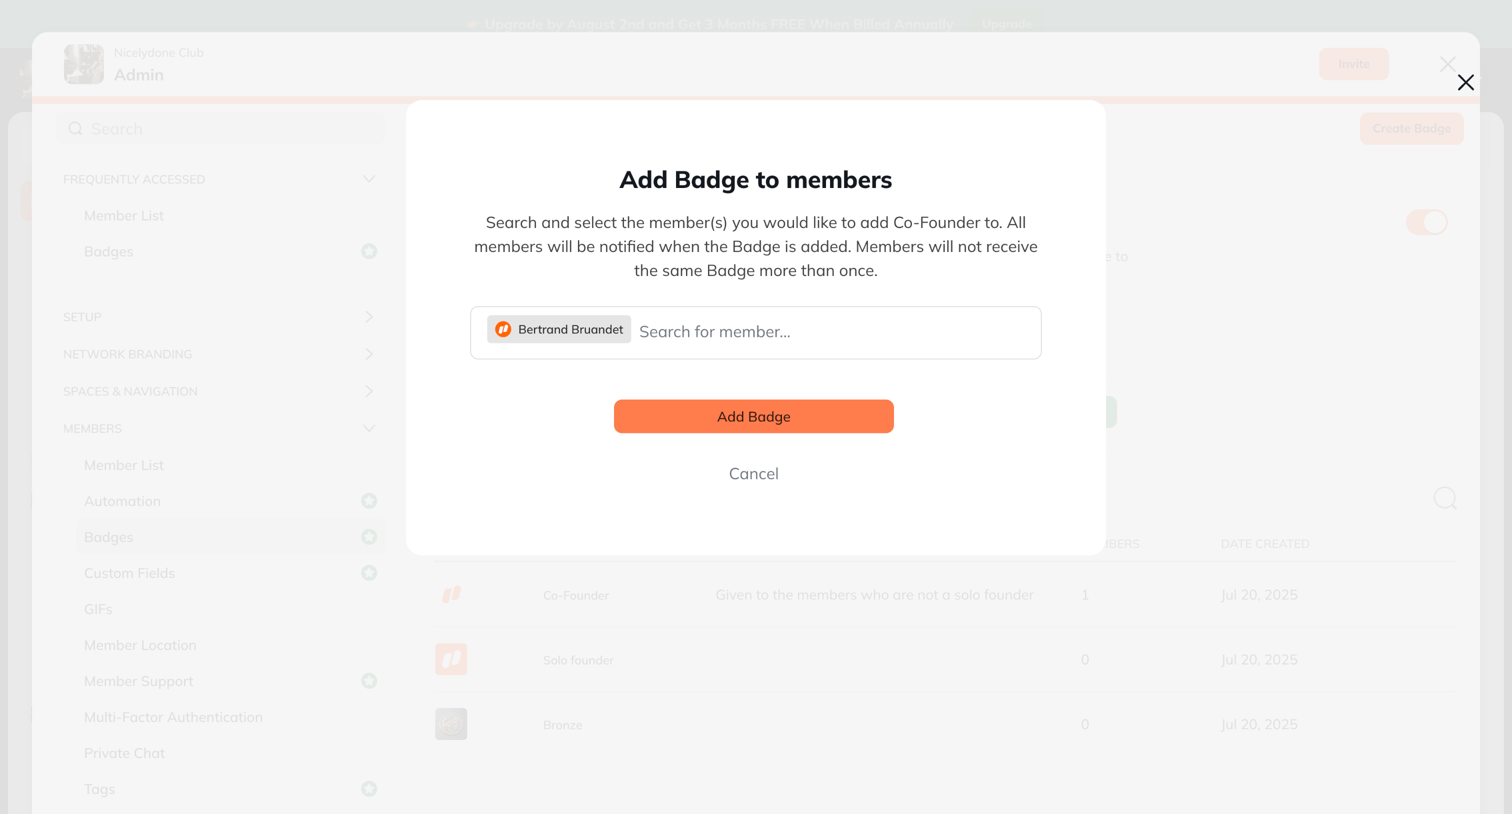Click the plus icon beside Custom Fields
The height and width of the screenshot is (814, 1512).
pos(369,573)
